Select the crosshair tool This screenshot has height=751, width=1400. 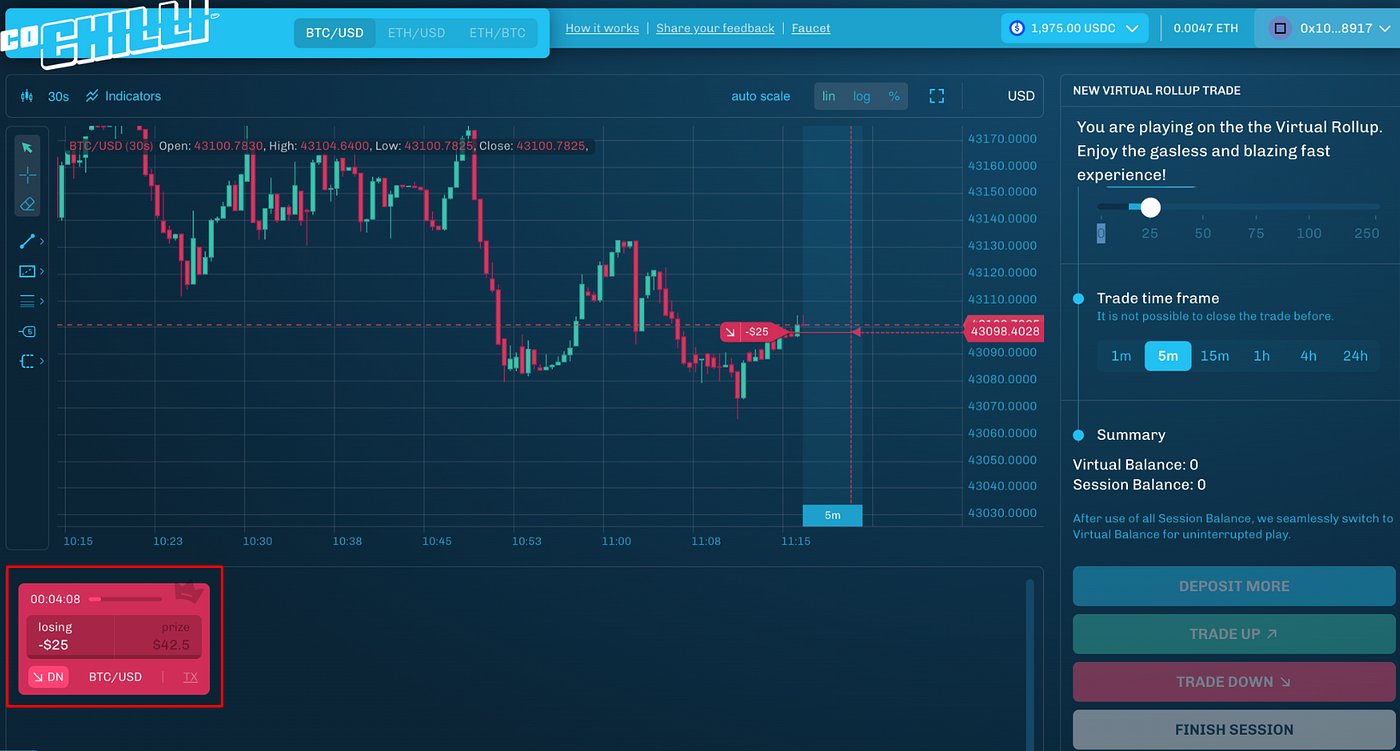(27, 176)
